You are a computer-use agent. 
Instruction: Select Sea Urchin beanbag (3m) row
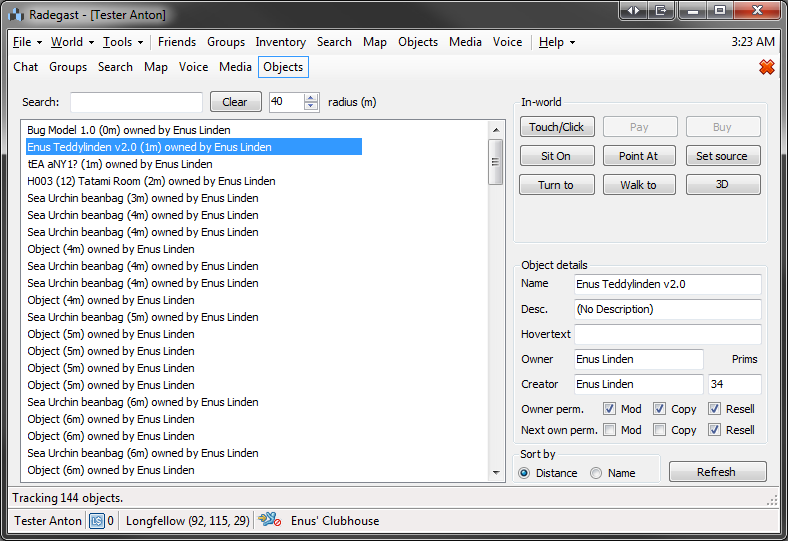(193, 198)
